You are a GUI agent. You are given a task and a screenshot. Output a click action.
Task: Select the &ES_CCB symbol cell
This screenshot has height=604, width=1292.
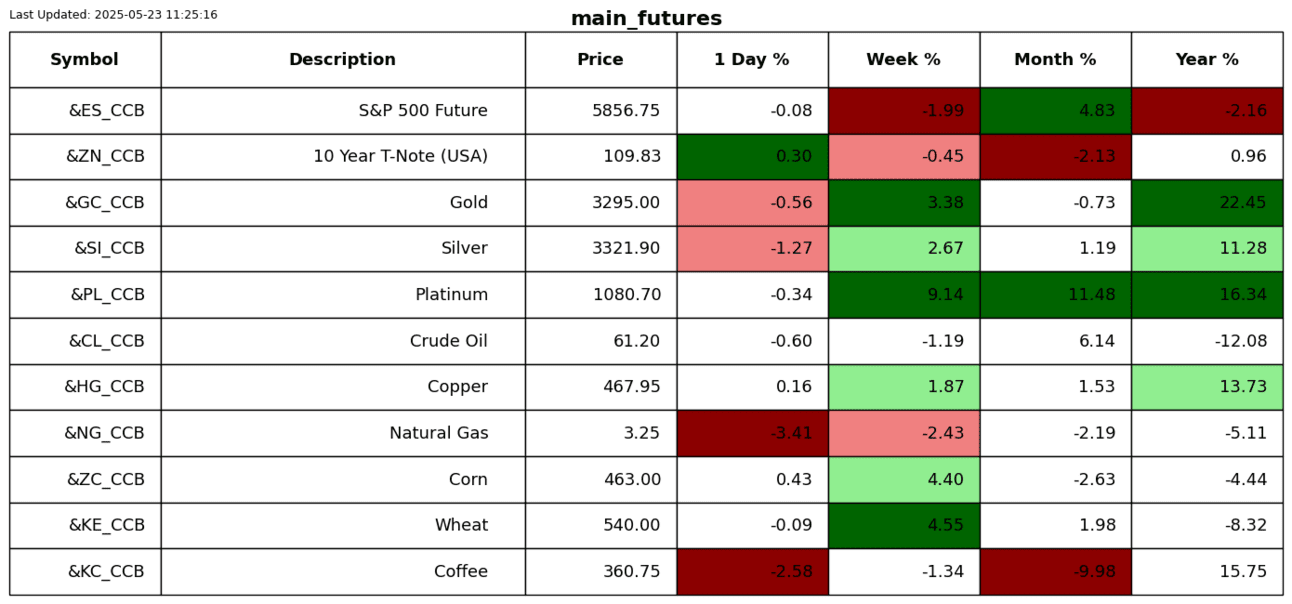click(106, 111)
